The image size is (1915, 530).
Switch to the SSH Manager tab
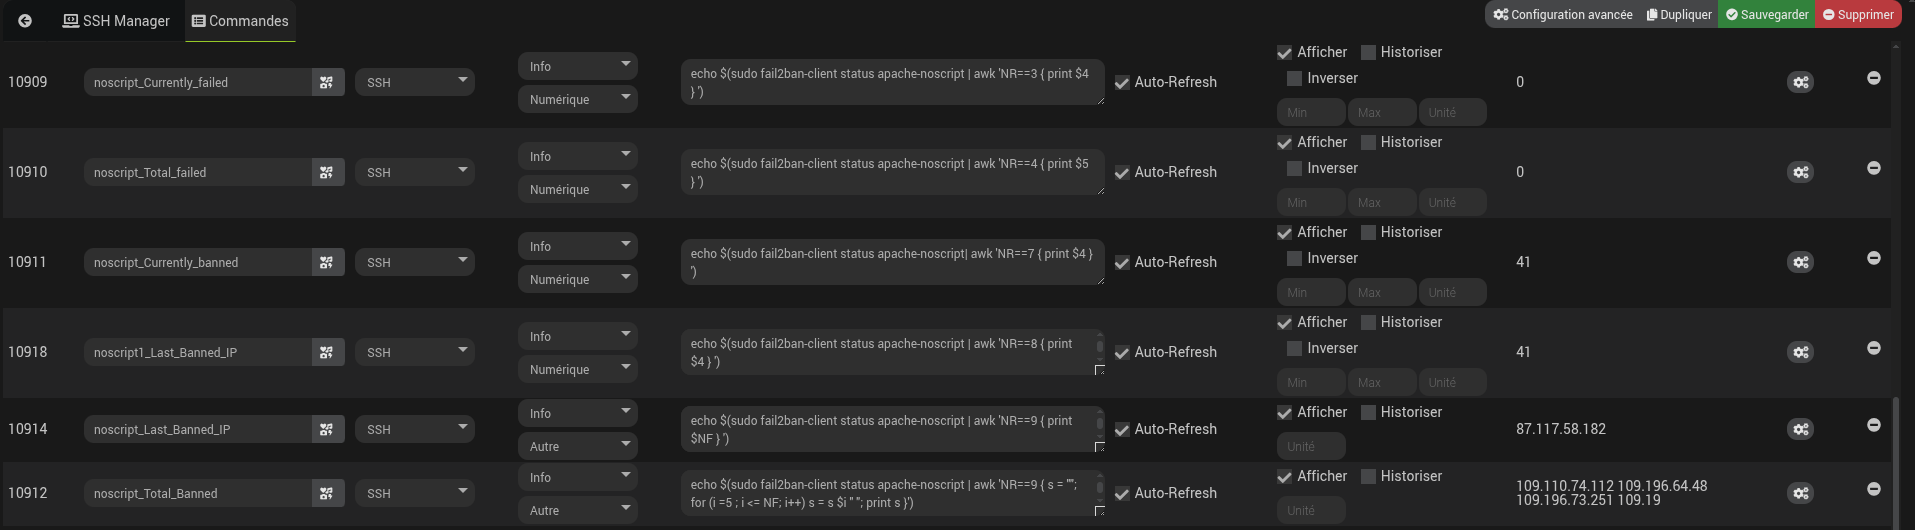tap(117, 21)
